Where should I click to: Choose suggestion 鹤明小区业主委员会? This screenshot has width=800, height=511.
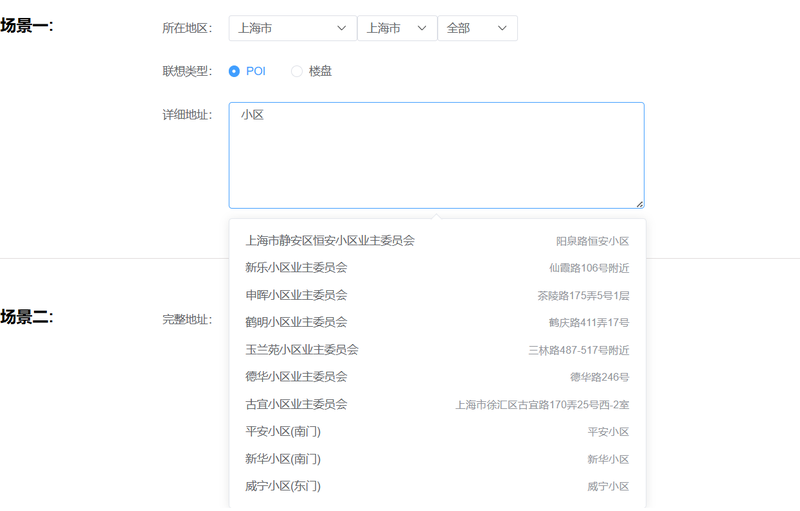point(437,322)
